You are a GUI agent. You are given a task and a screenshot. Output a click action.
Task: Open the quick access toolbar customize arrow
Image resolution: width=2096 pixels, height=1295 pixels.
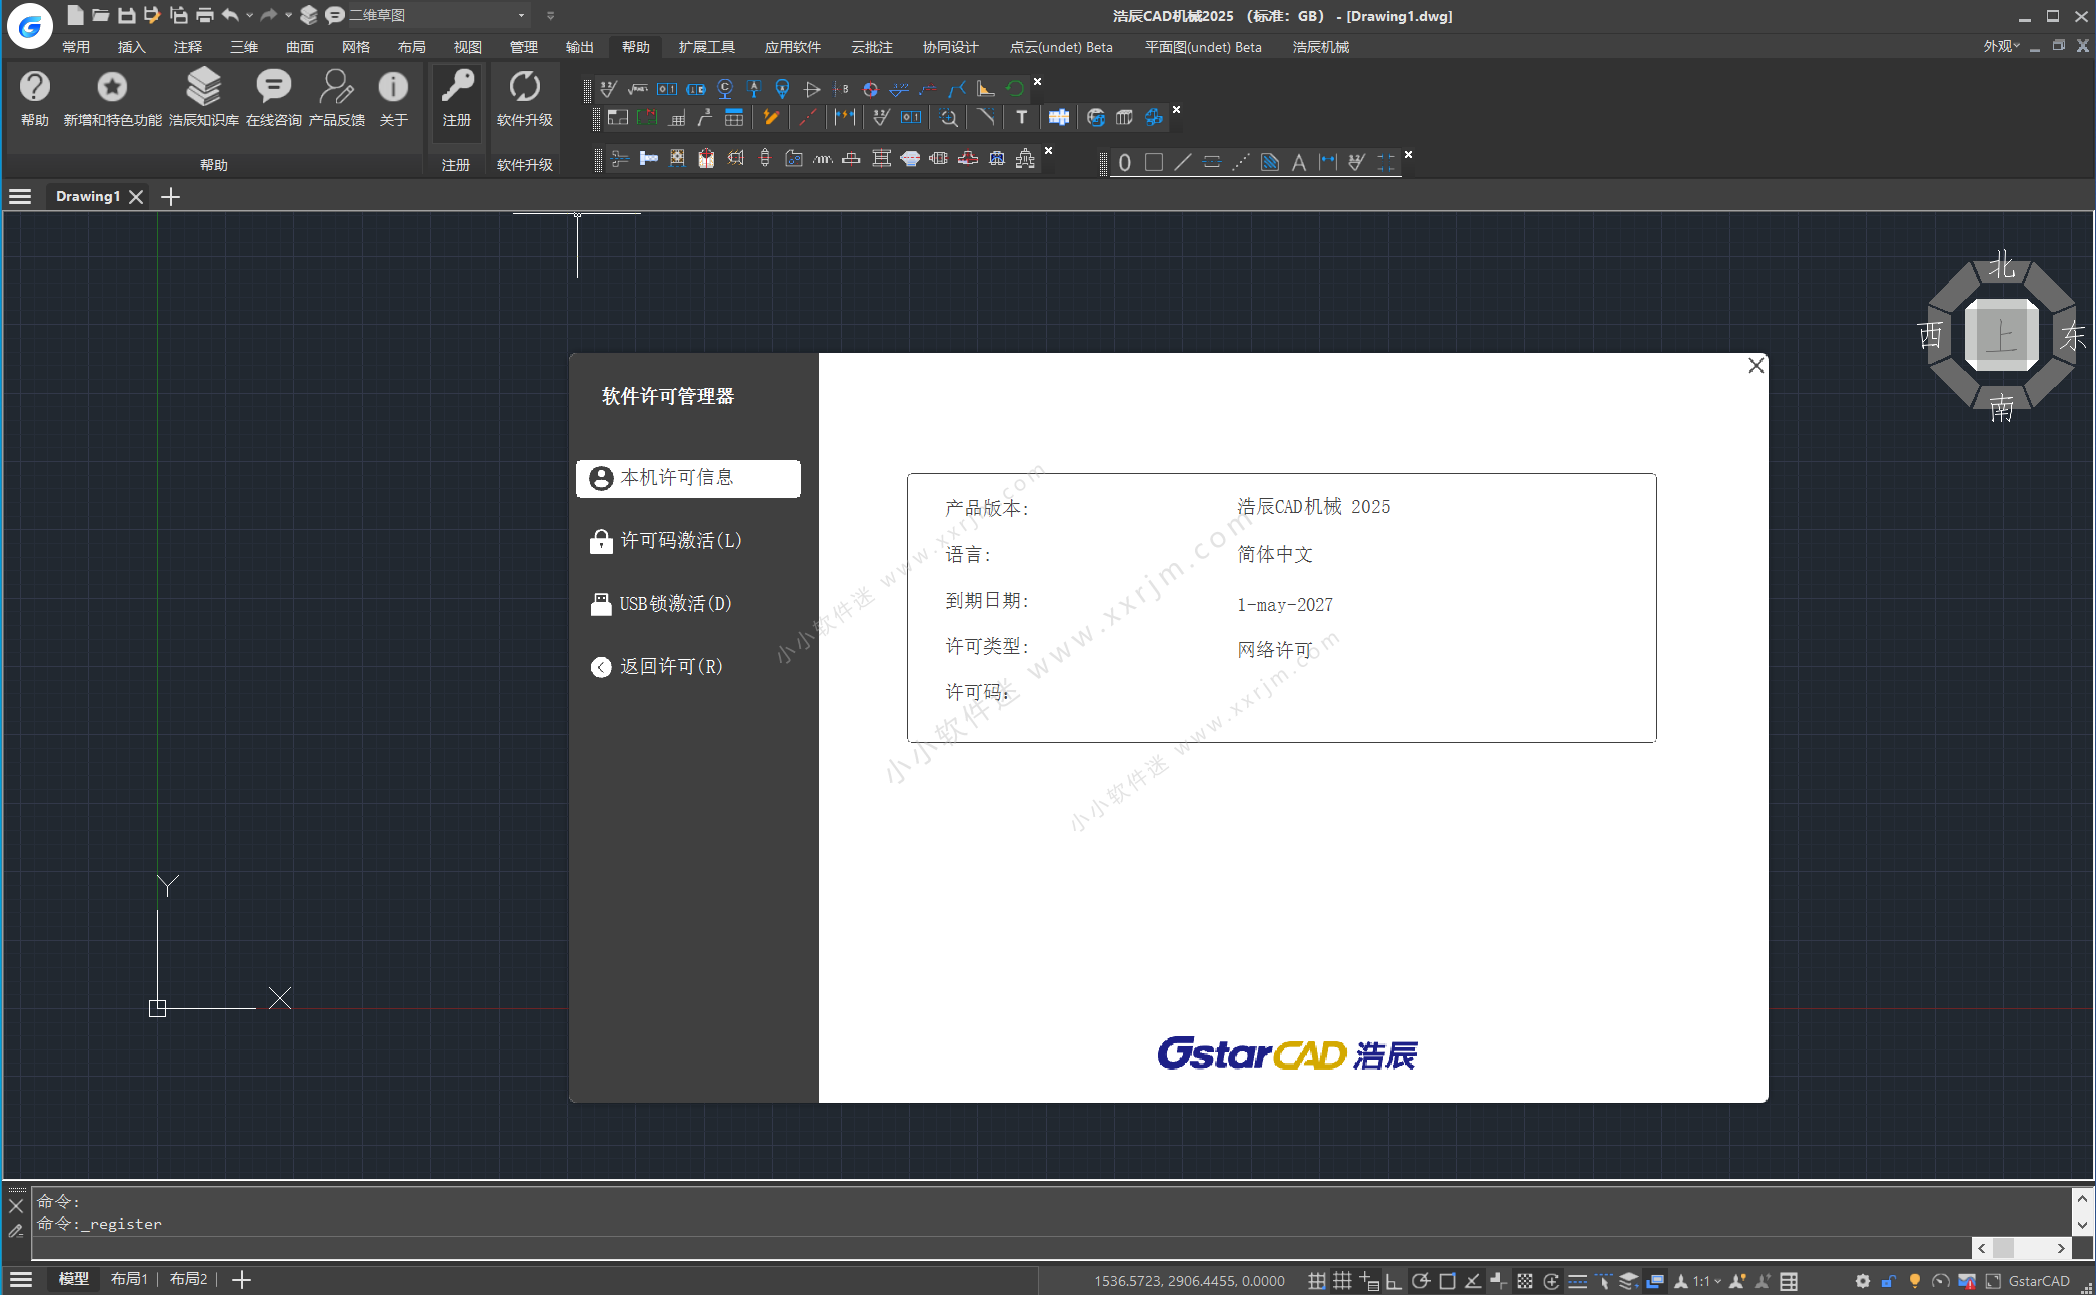[550, 15]
